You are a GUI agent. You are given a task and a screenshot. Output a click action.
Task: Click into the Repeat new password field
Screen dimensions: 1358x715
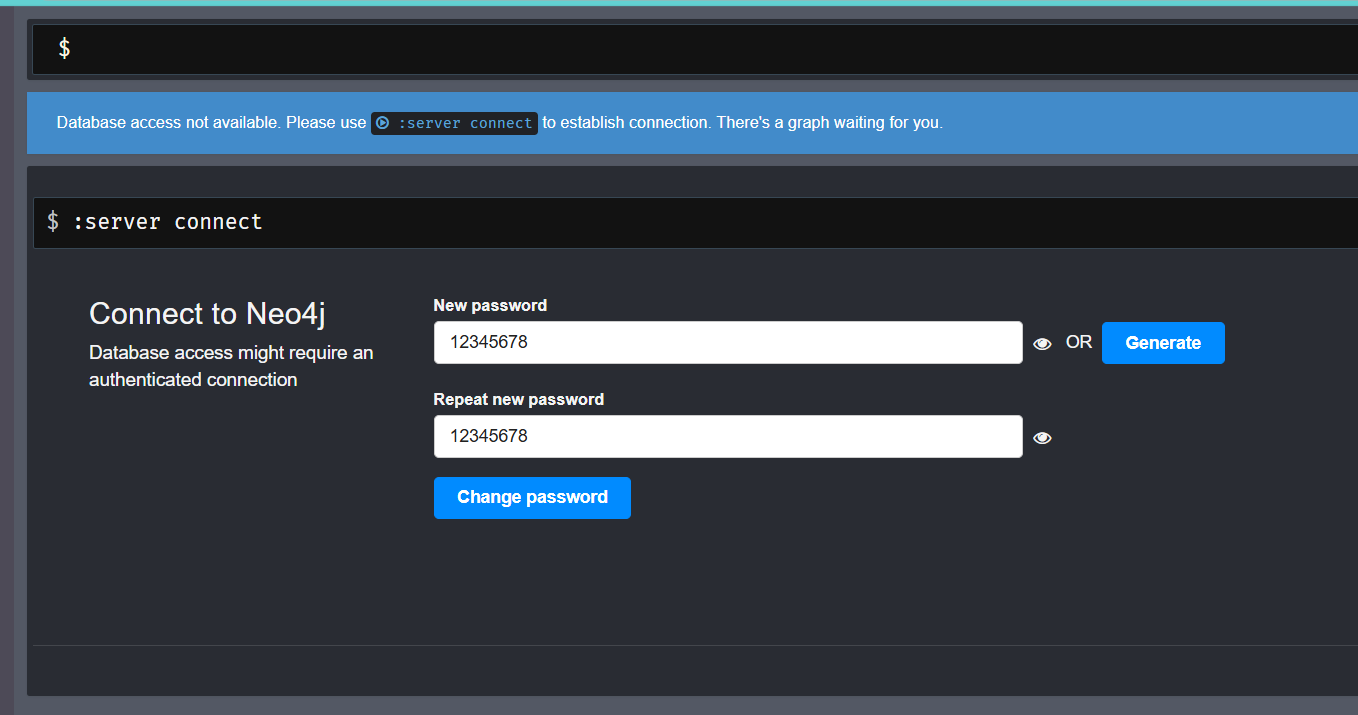[x=728, y=436]
